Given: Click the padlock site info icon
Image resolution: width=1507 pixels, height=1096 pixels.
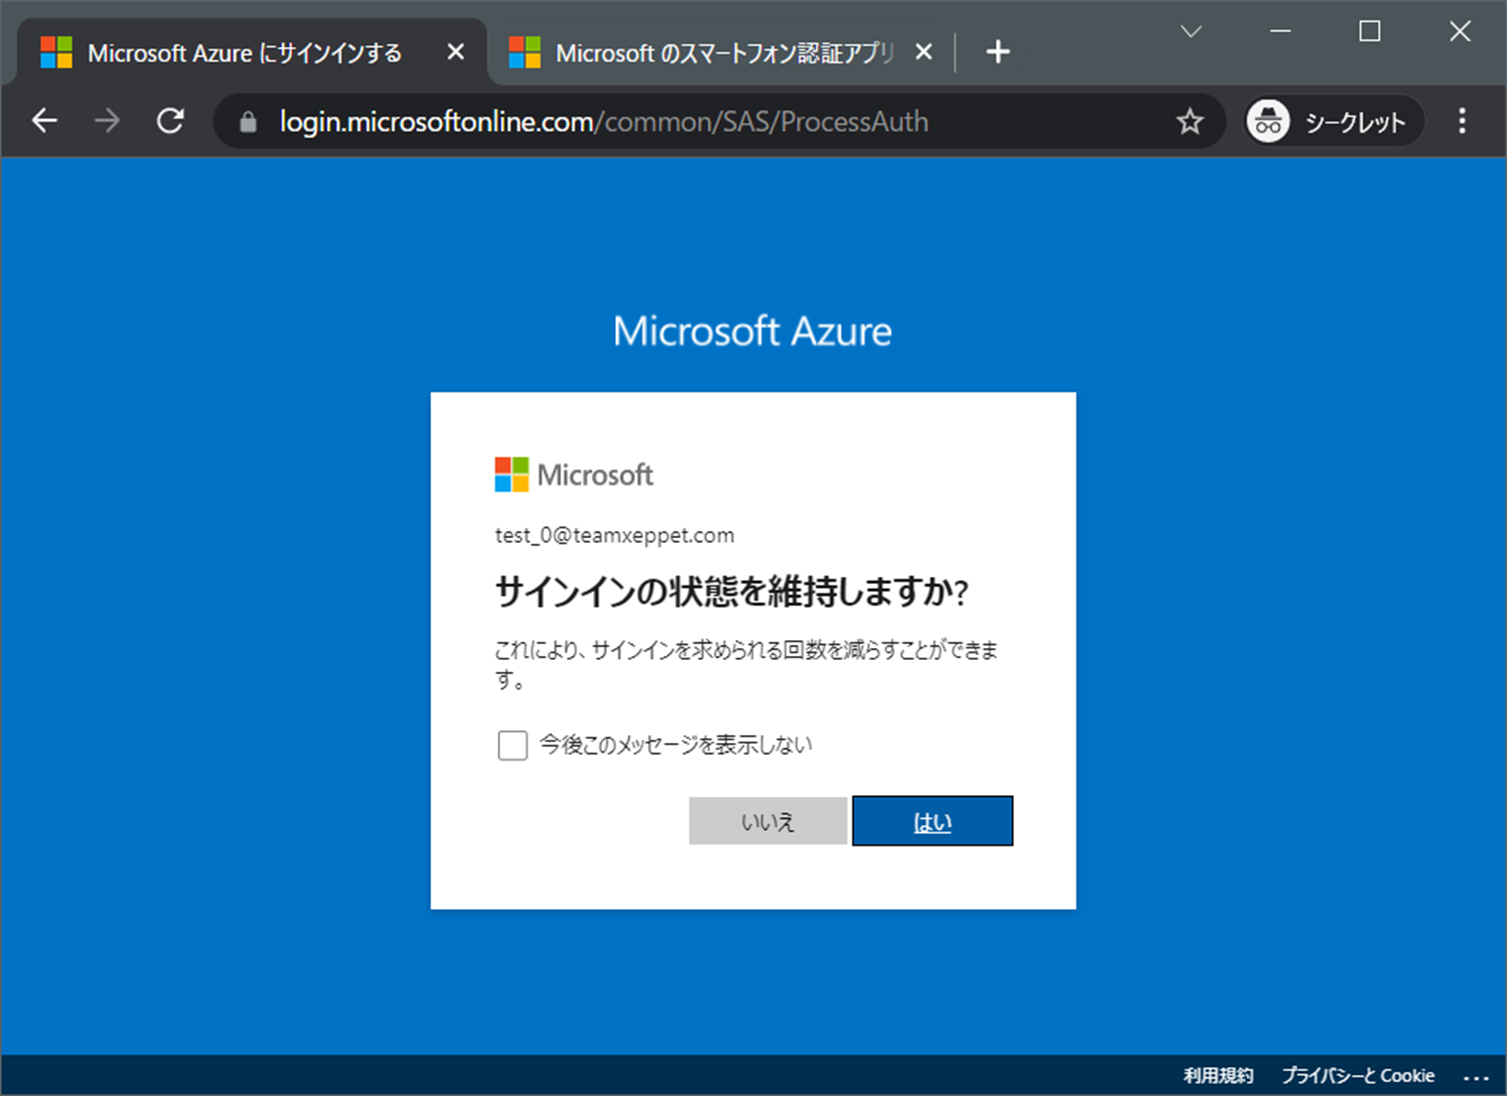Looking at the screenshot, I should (x=248, y=122).
